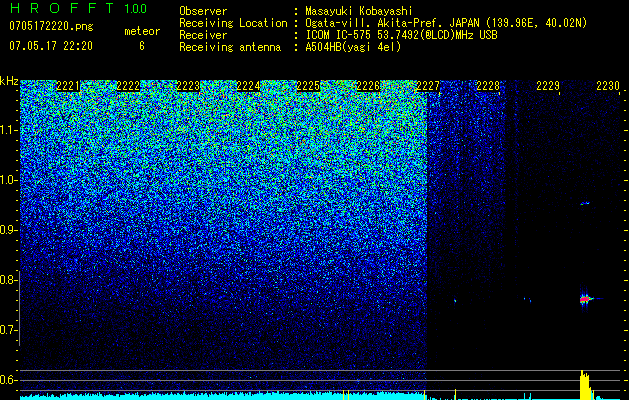Click the 2230 time marker
Image resolution: width=629 pixels, height=400 pixels.
[608, 86]
